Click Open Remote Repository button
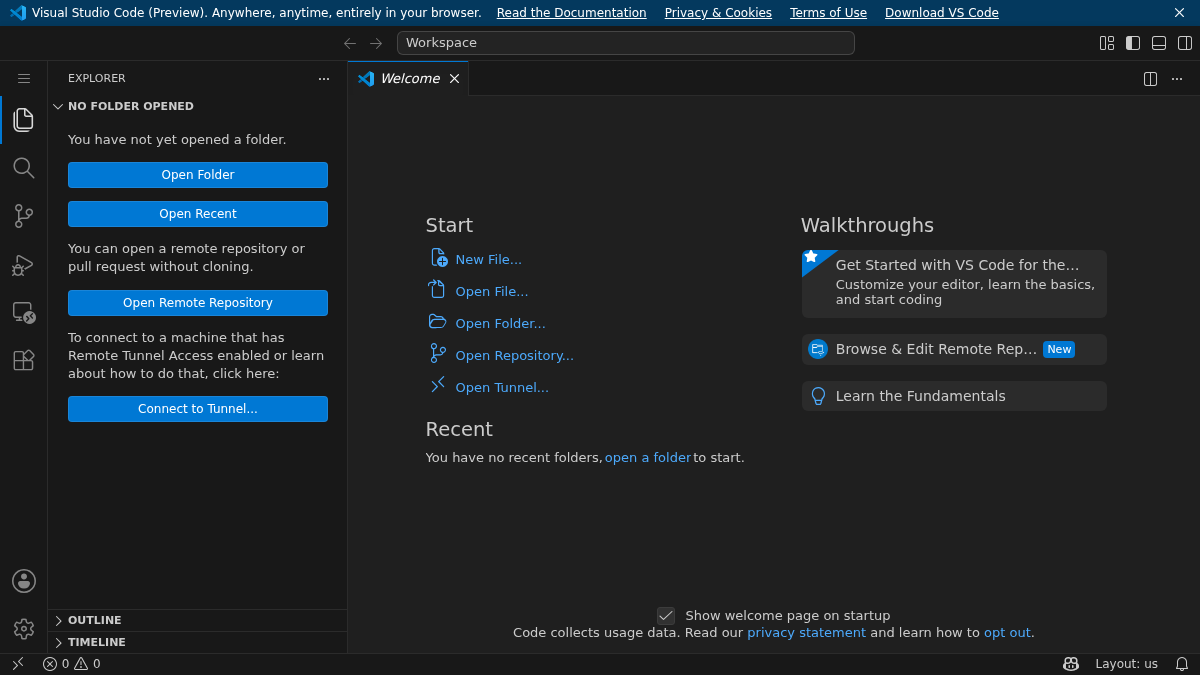 (198, 303)
